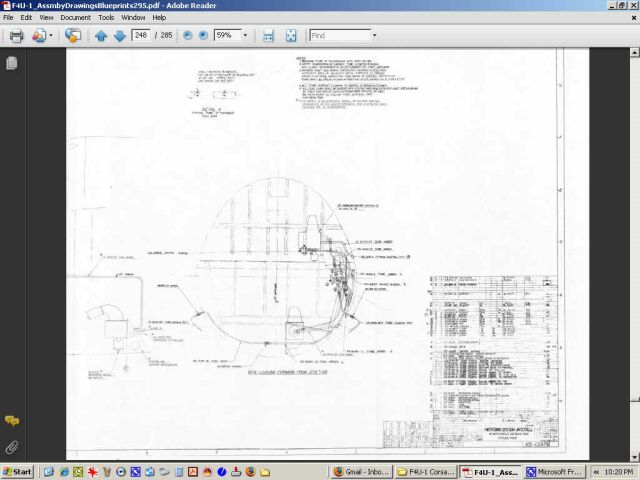Go to next page with down arrow
This screenshot has height=480, width=640.
(x=120, y=36)
